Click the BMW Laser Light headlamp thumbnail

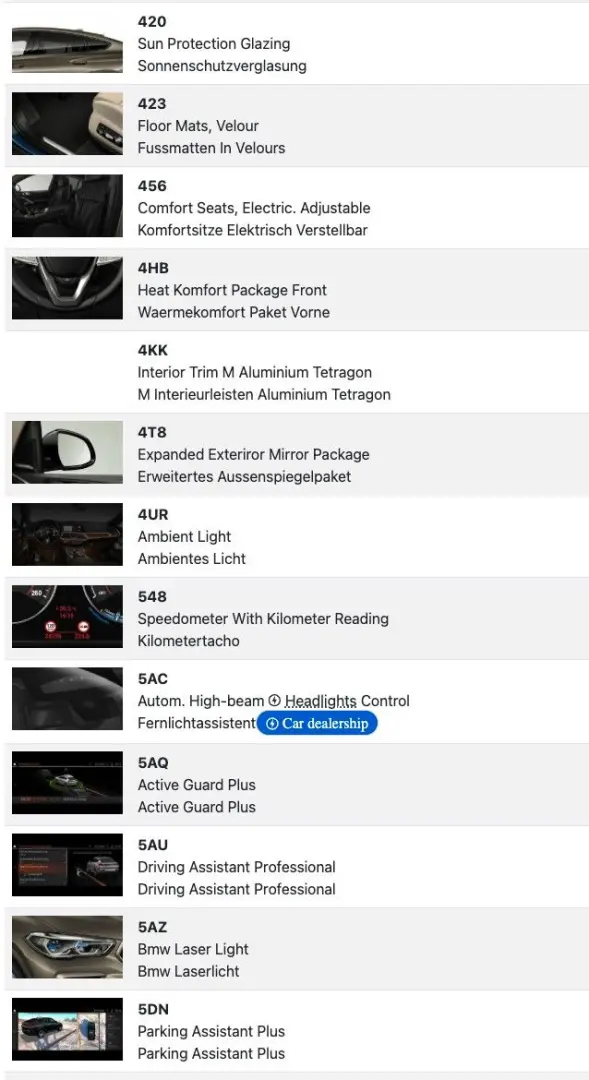(x=66, y=947)
